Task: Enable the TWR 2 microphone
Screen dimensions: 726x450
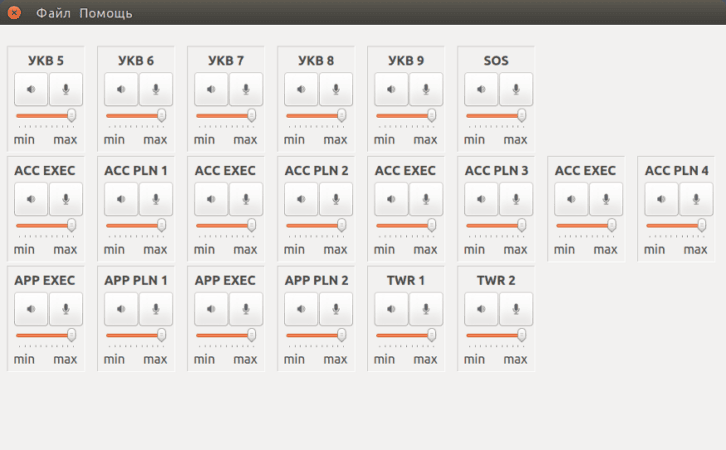Action: [516, 309]
